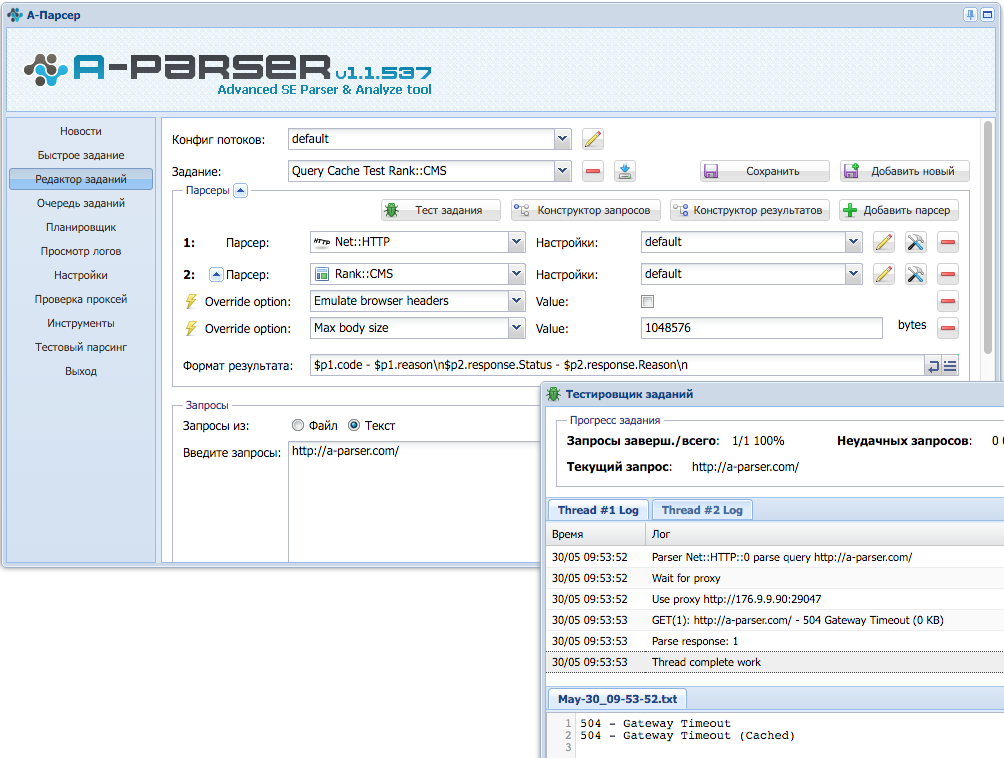Viewport: 1004px width, 758px height.
Task: Delete the Query Cache Test task preset
Action: (x=593, y=171)
